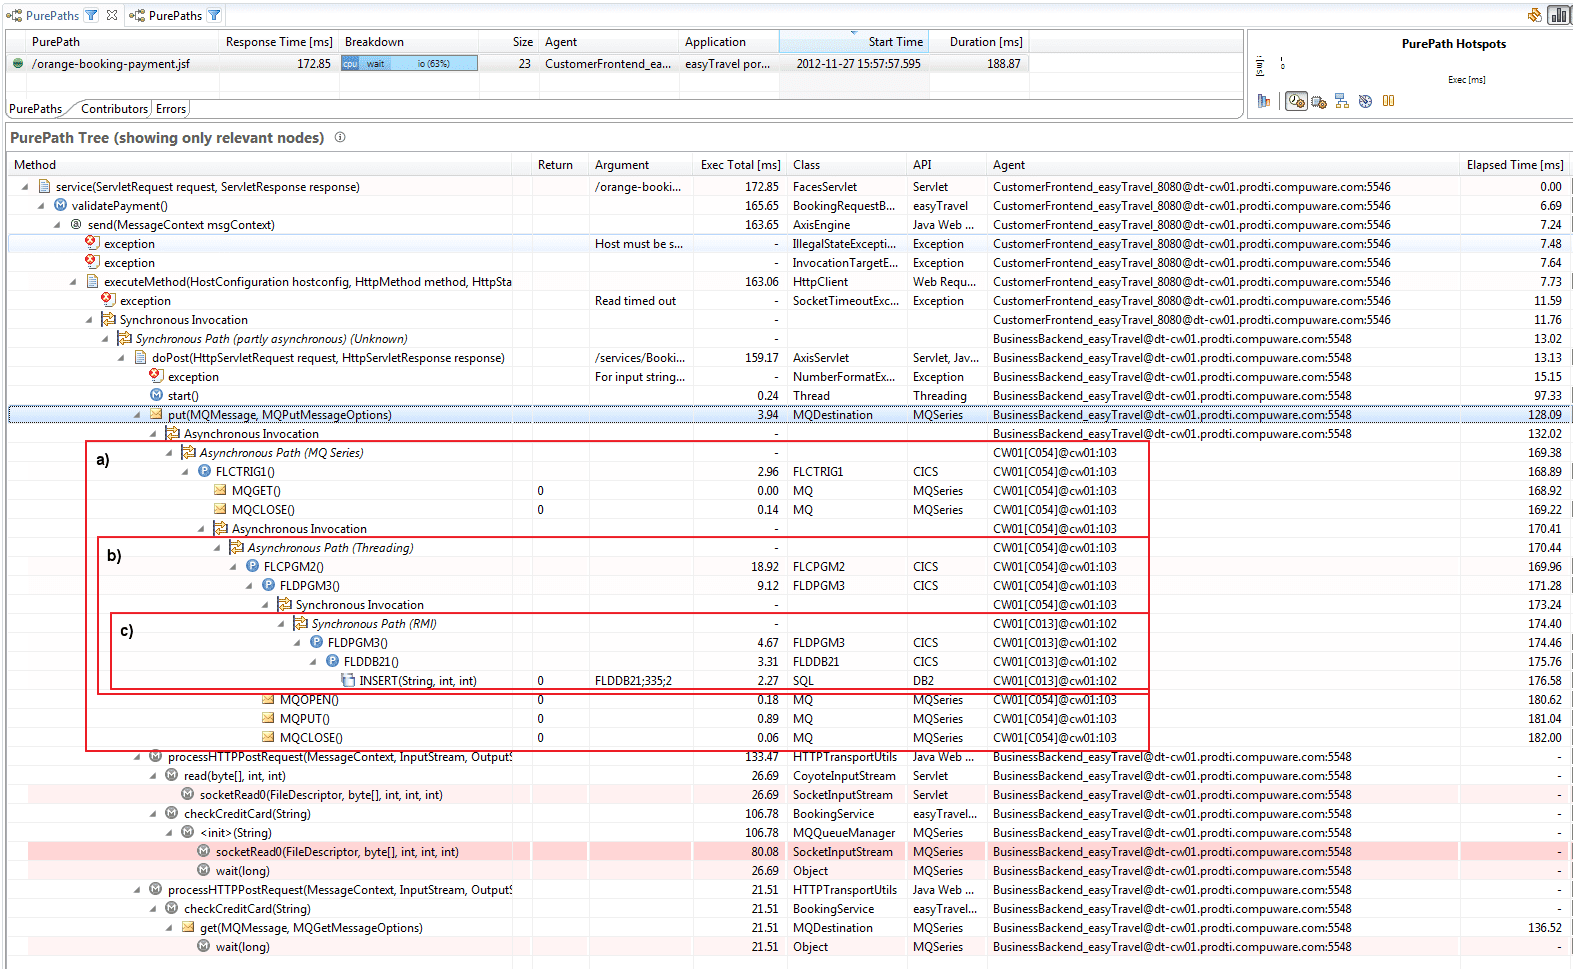The image size is (1573, 969).
Task: Click exception icon of 'Host must be s...' row
Action: pos(92,243)
